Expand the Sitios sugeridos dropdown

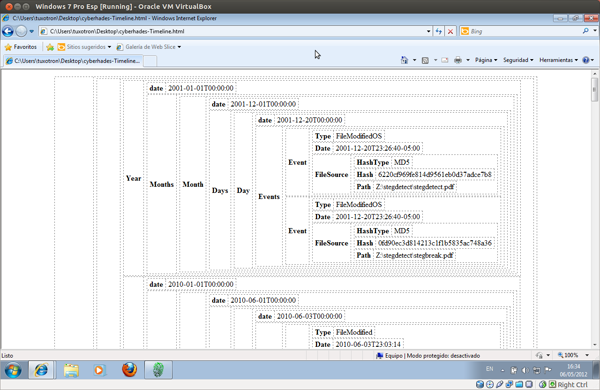point(109,47)
